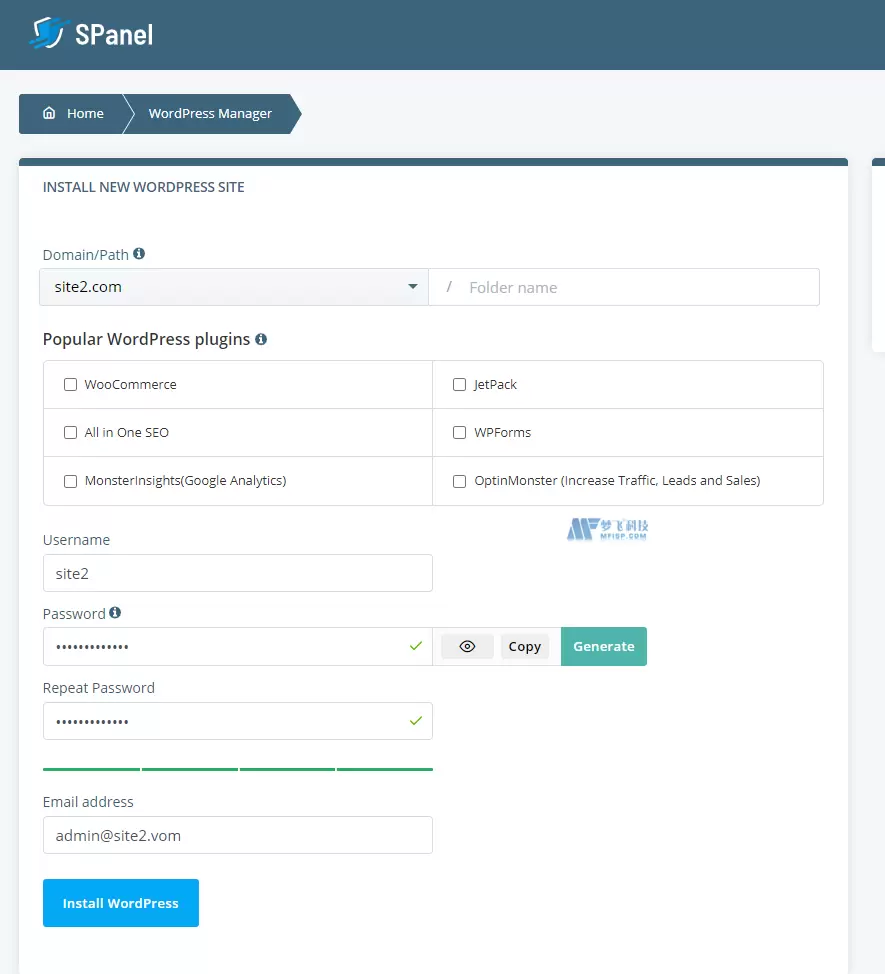Viewport: 885px width, 974px height.
Task: Navigate to Home breadcrumb item
Action: pyautogui.click(x=84, y=114)
